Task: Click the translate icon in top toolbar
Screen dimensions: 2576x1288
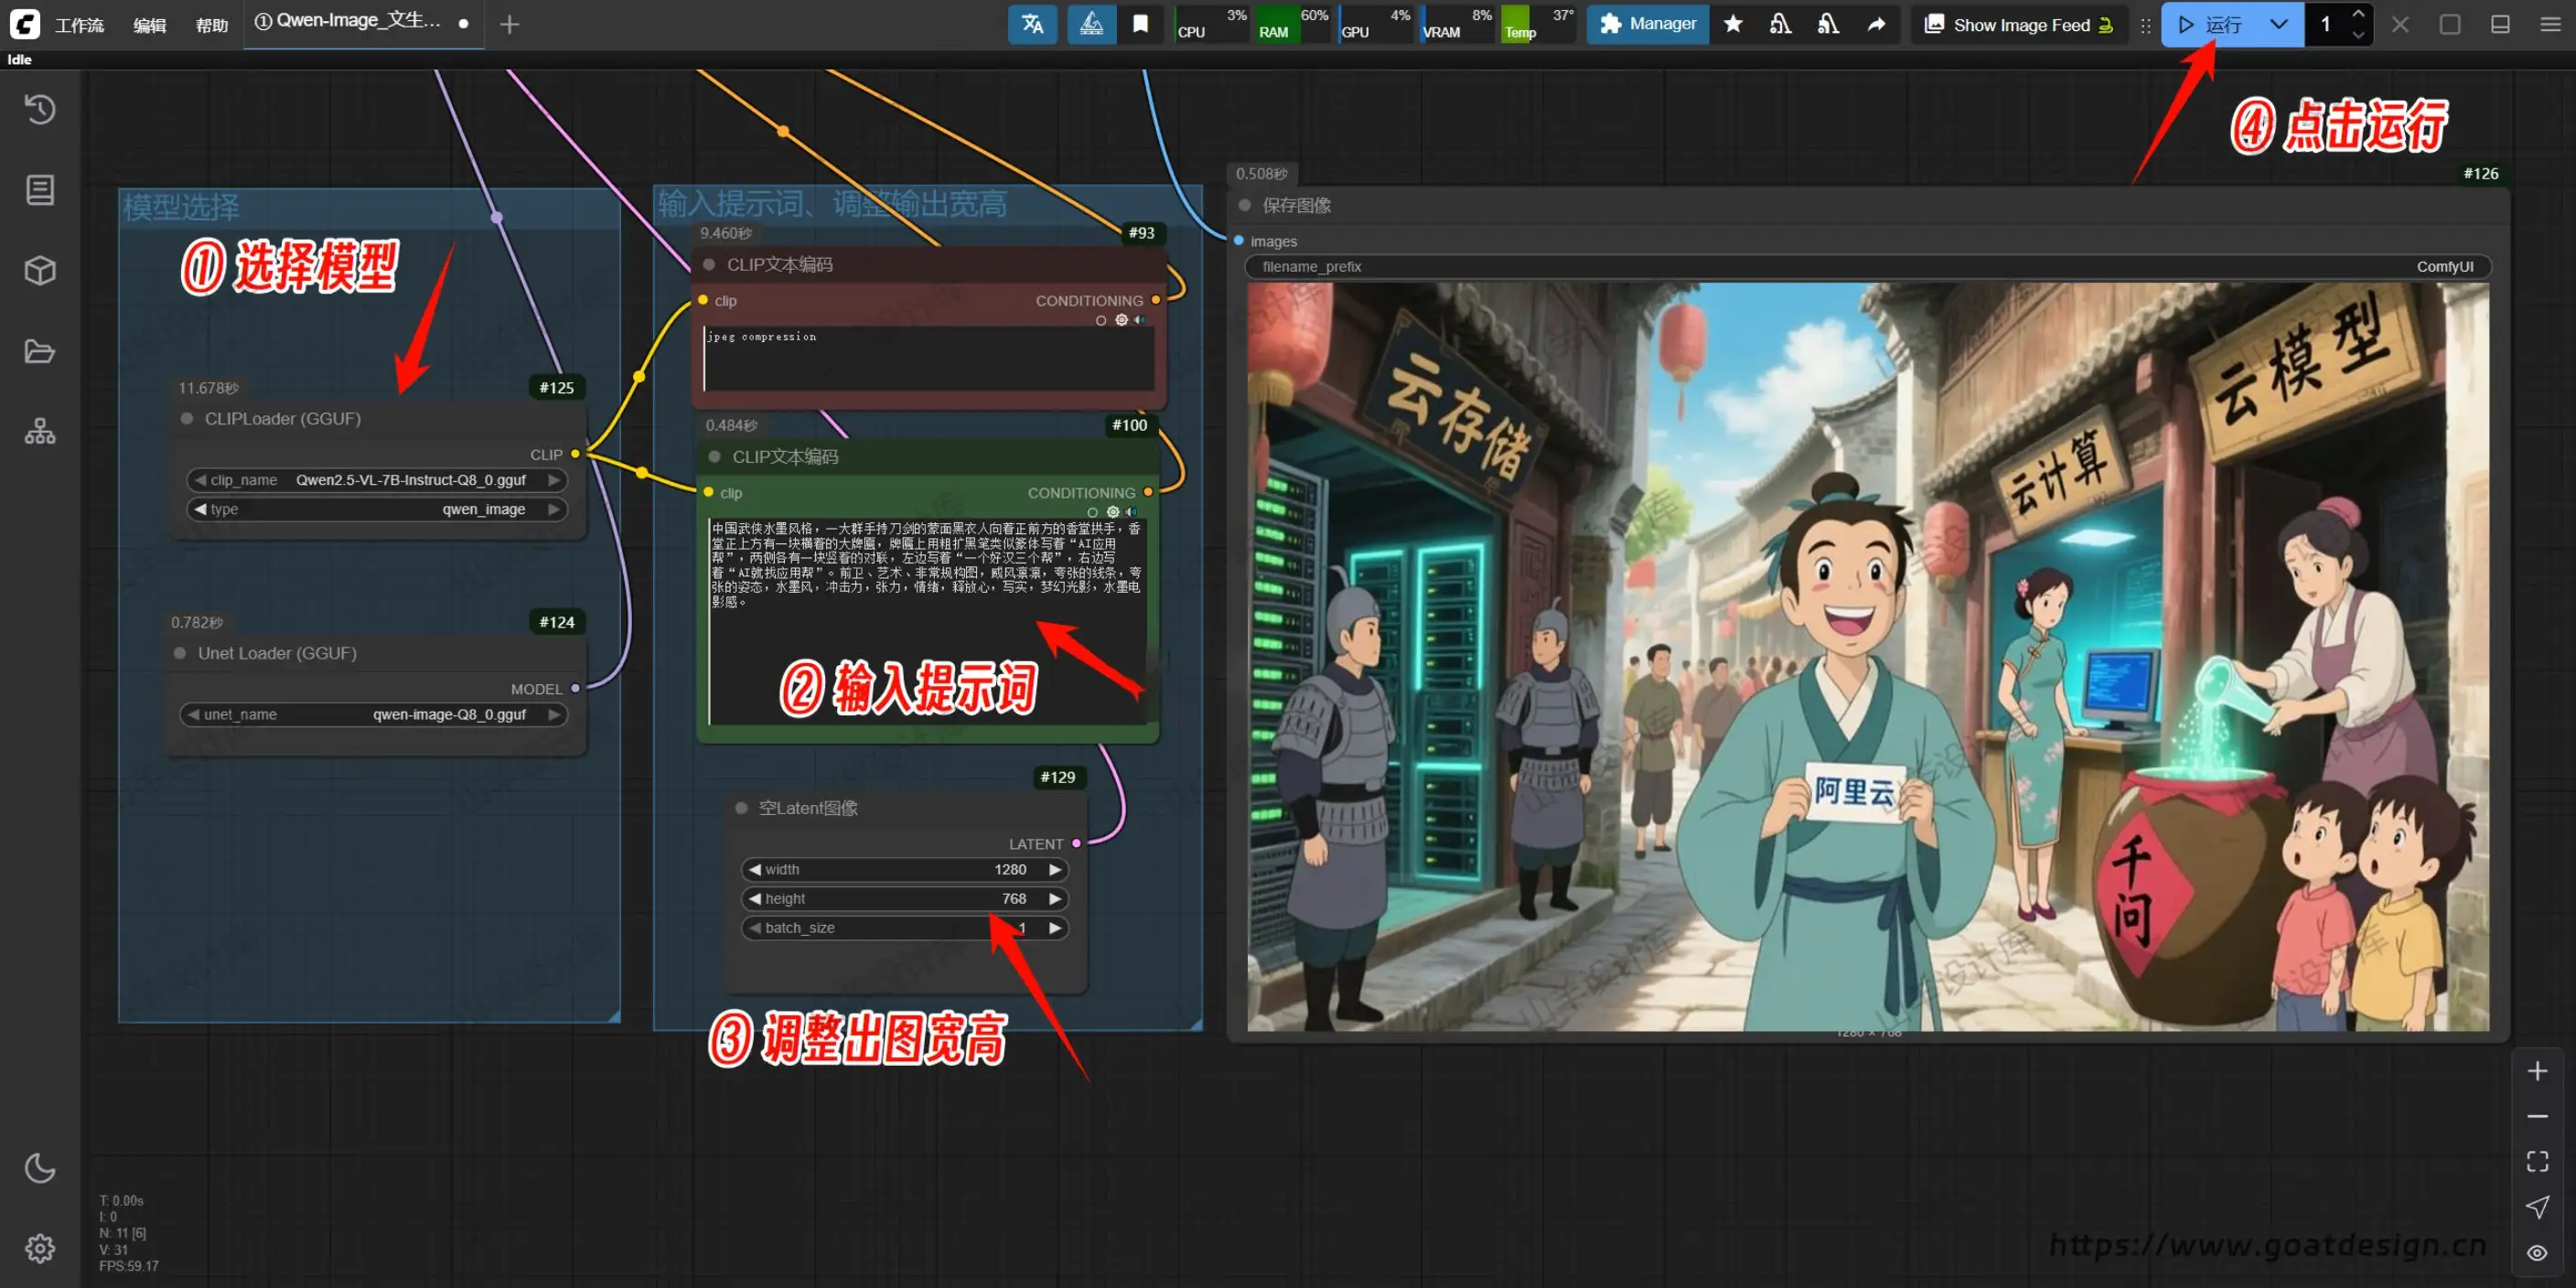Action: (x=1032, y=24)
